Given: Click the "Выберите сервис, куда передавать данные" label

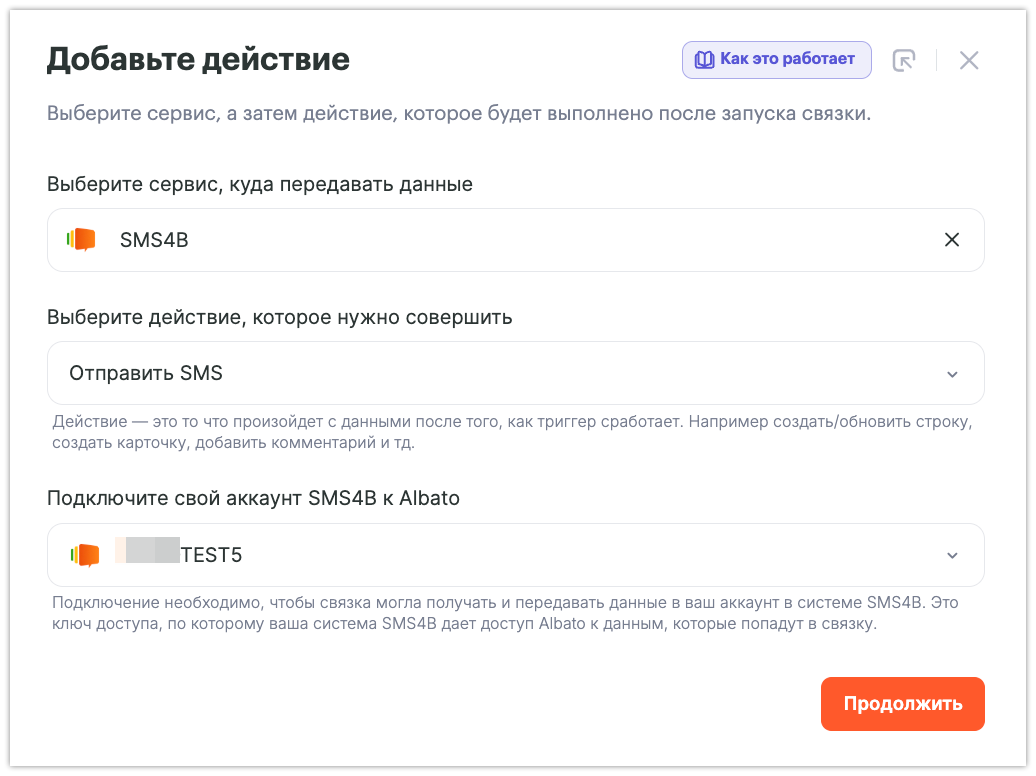Looking at the screenshot, I should coord(260,184).
